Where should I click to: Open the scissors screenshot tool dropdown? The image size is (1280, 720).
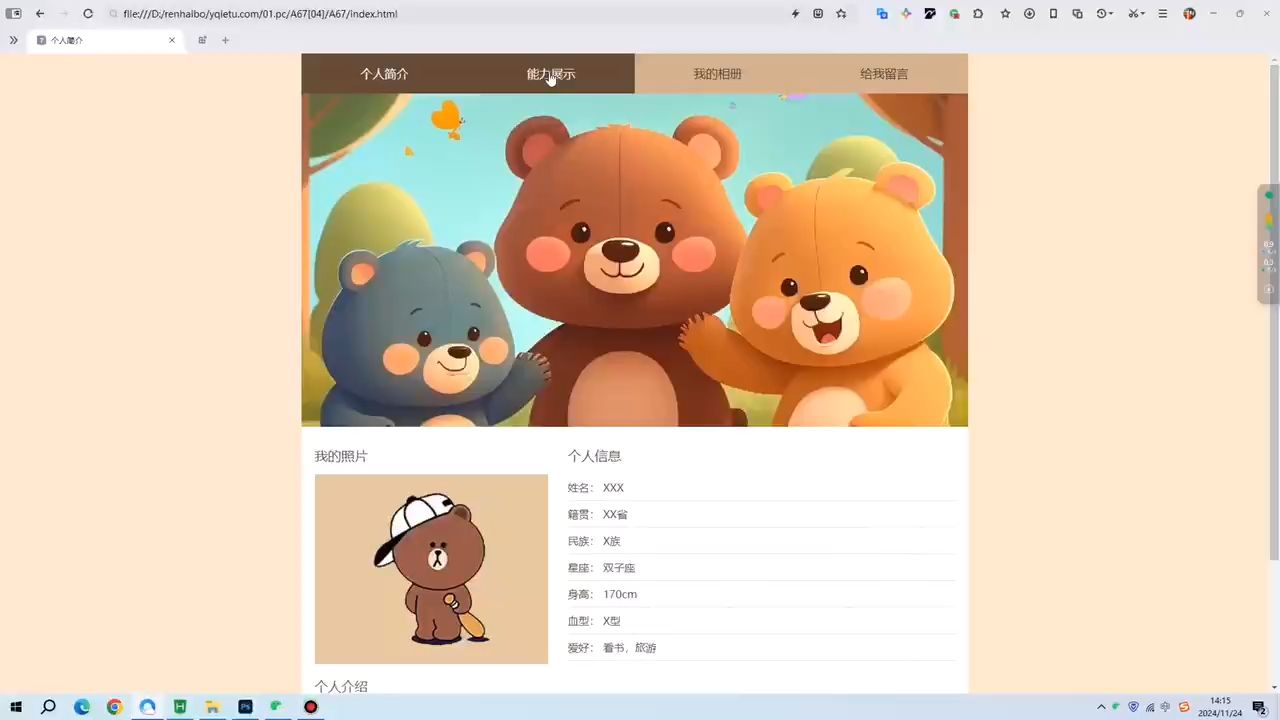pos(1136,14)
